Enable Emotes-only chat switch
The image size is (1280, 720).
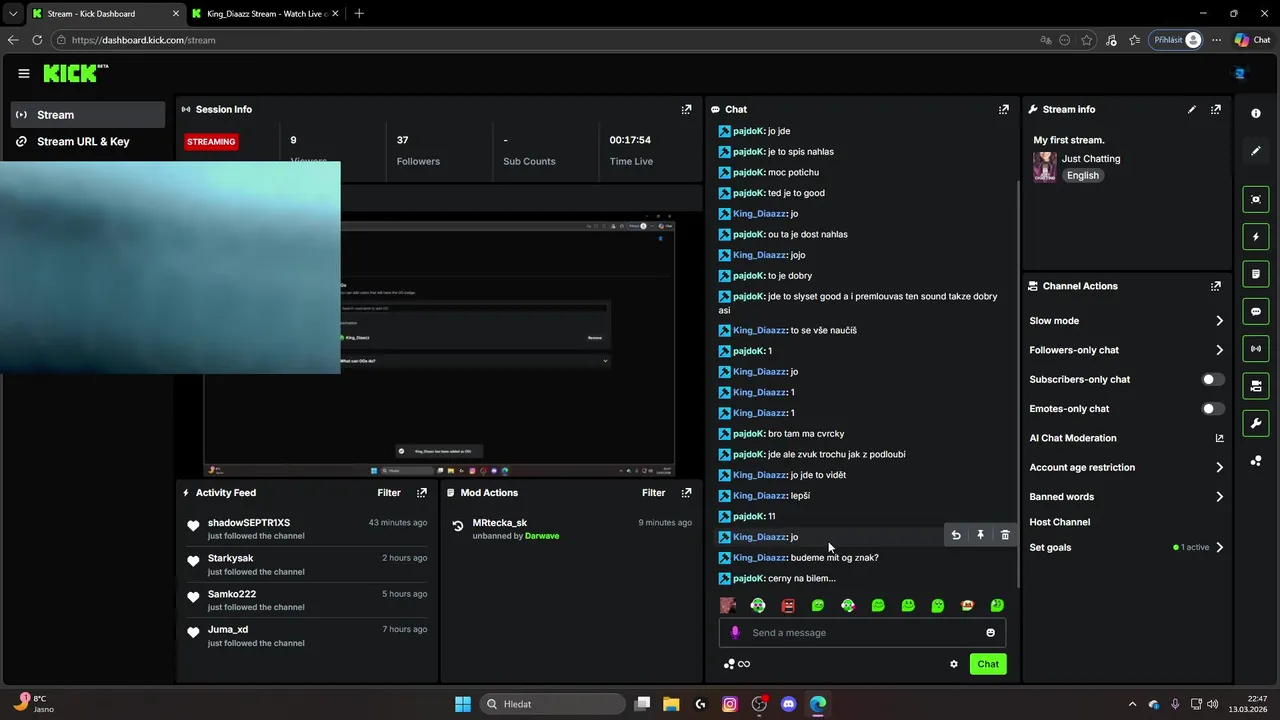pyautogui.click(x=1212, y=408)
